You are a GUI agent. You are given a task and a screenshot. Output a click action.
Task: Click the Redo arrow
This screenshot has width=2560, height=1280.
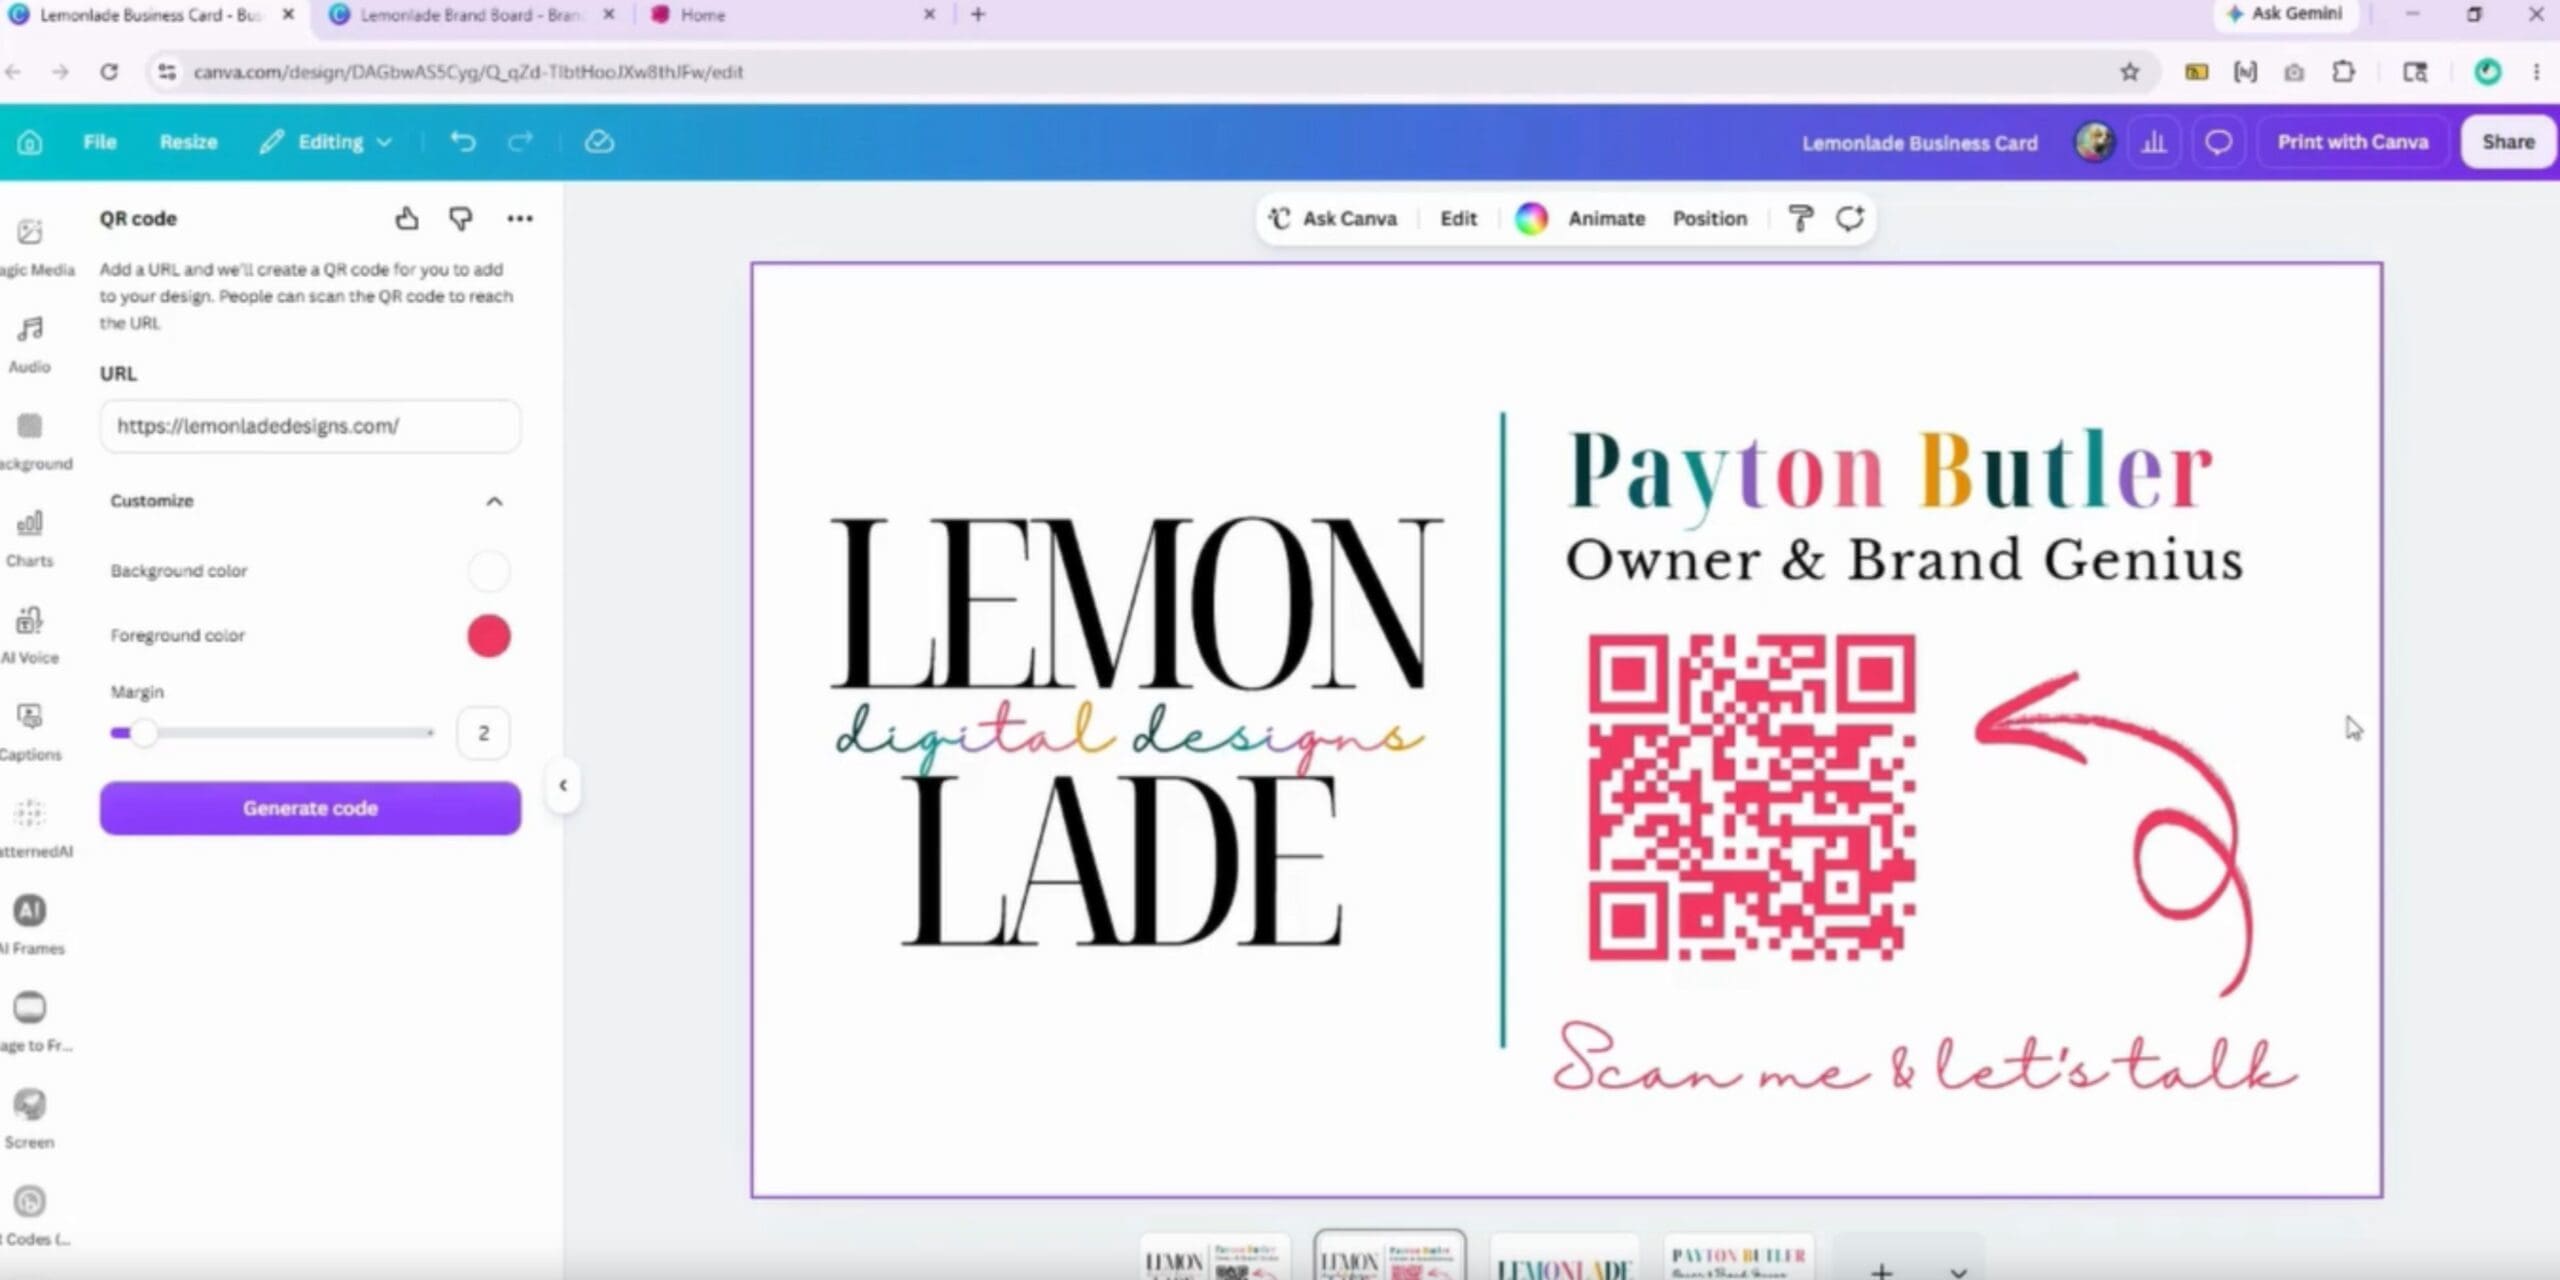[x=520, y=142]
